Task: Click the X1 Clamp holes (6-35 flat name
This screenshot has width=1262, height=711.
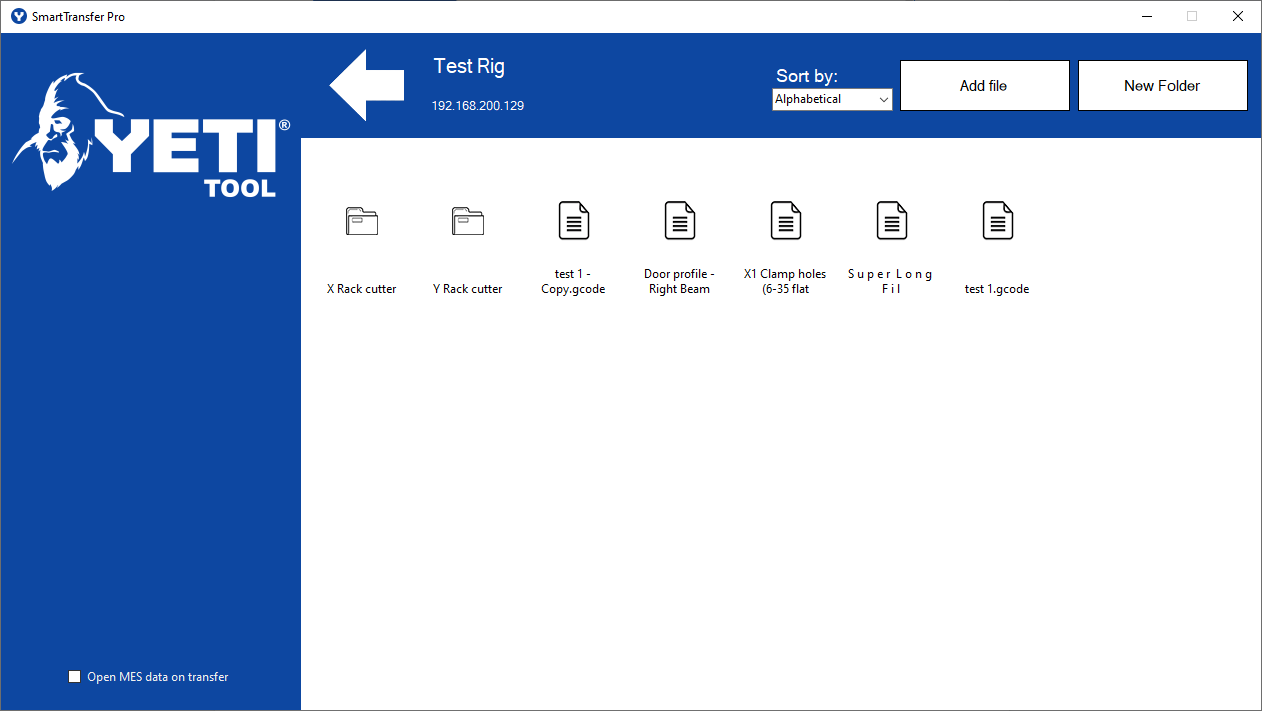Action: [785, 281]
